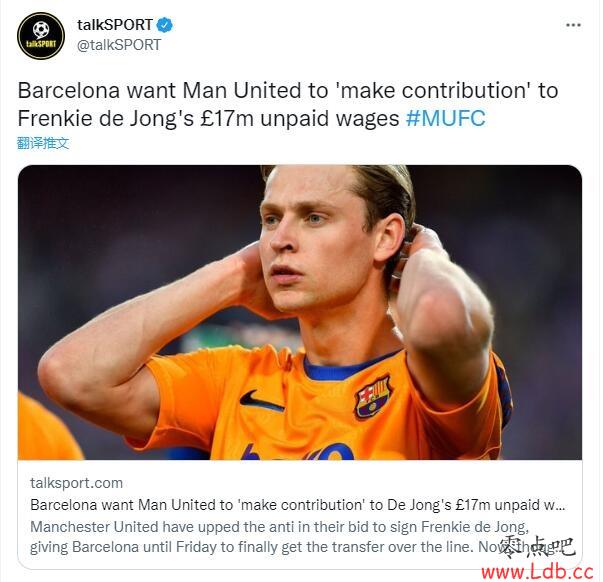The width and height of the screenshot is (603, 582).
Task: Click the blue sponsor lettering on the shirt bottom
Action: [x=298, y=451]
